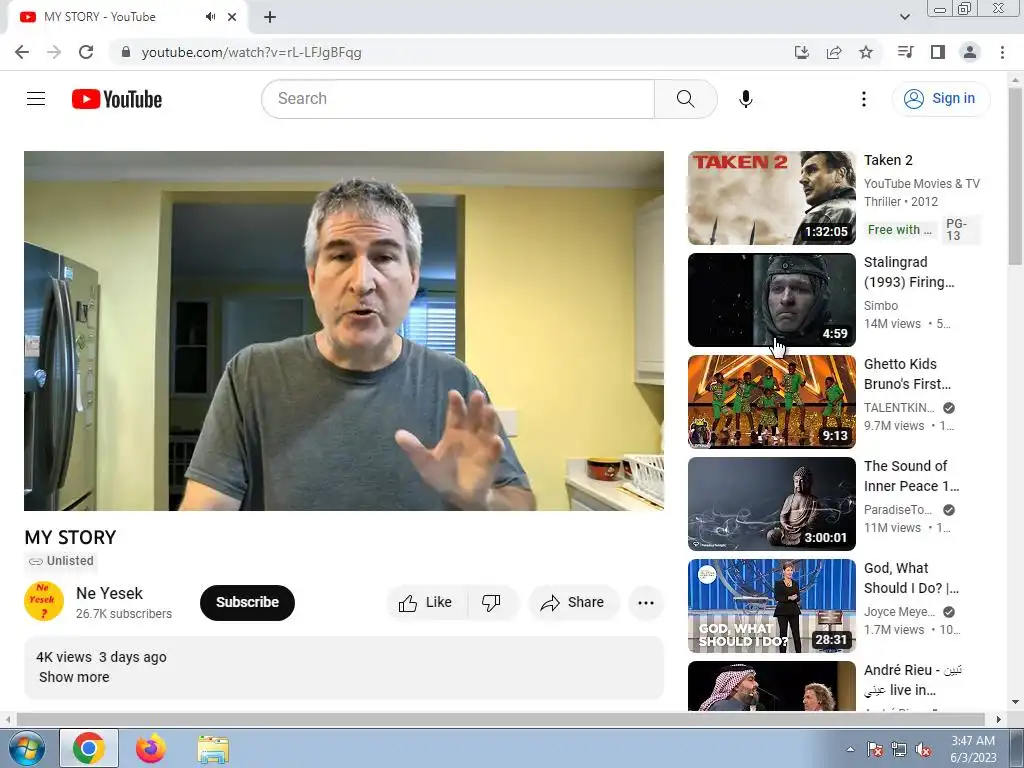The width and height of the screenshot is (1024, 768).
Task: Close the MY STORY tab
Action: coord(232,17)
